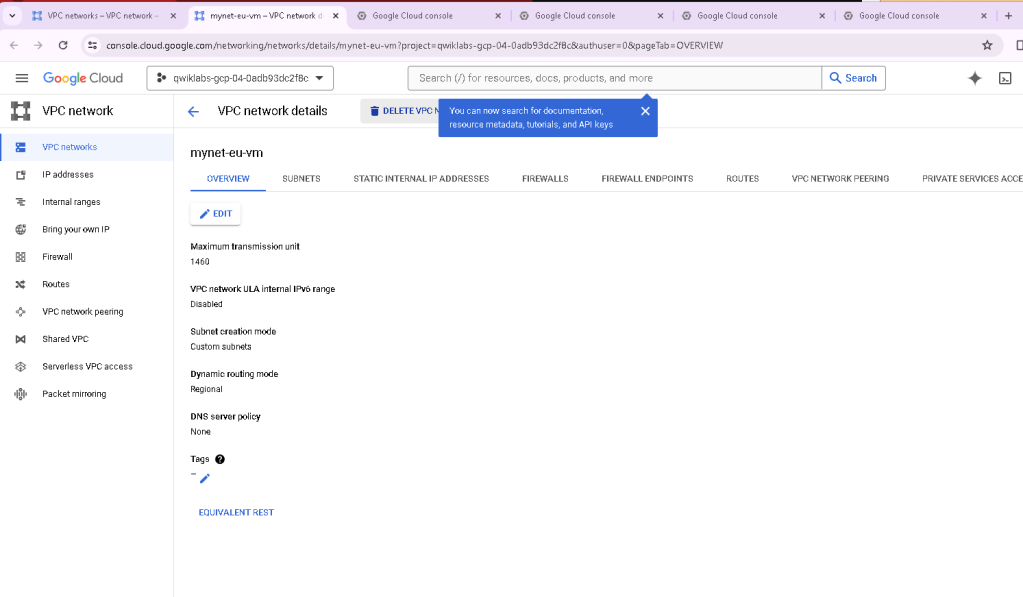Click the VPC network peering sidebar icon
Viewport: 1023px width, 597px height.
[x=21, y=312]
